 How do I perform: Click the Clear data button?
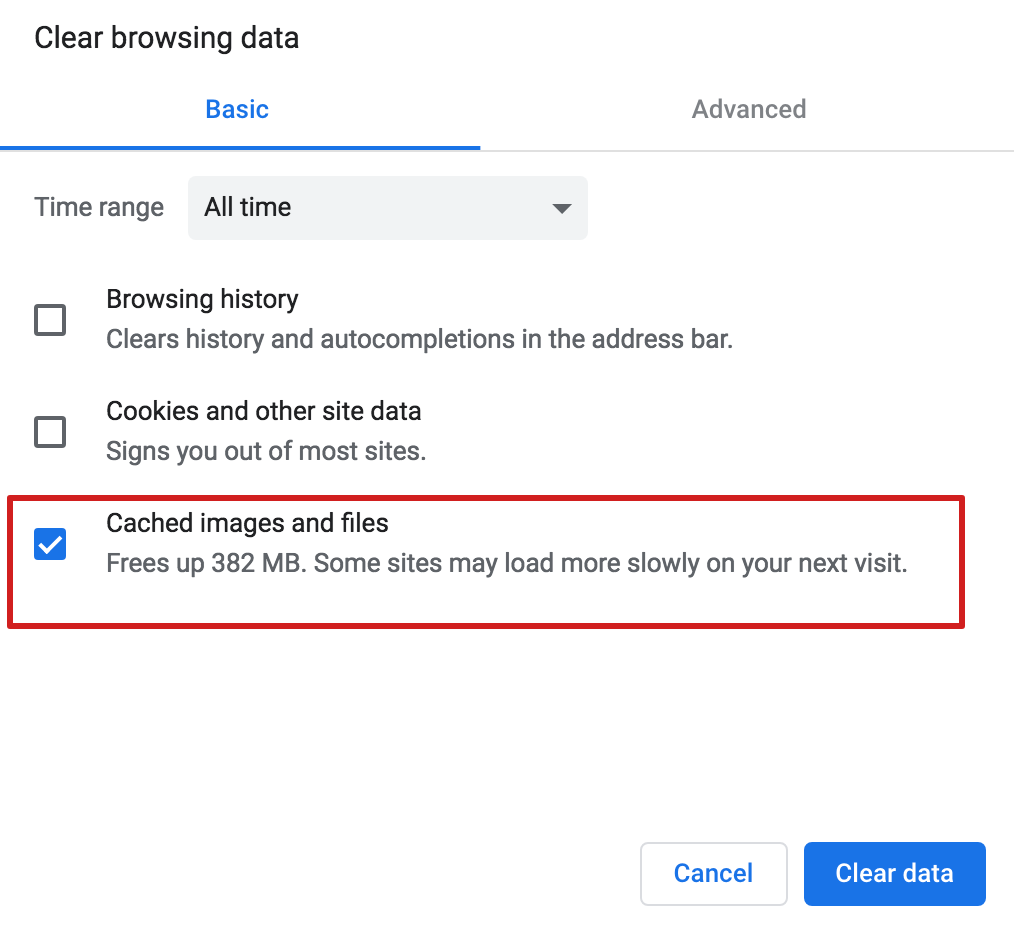[x=894, y=873]
